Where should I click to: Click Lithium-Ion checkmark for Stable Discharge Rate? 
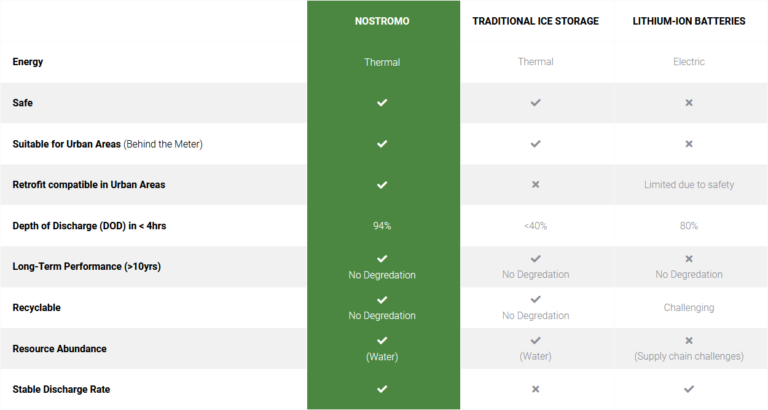[x=689, y=389]
